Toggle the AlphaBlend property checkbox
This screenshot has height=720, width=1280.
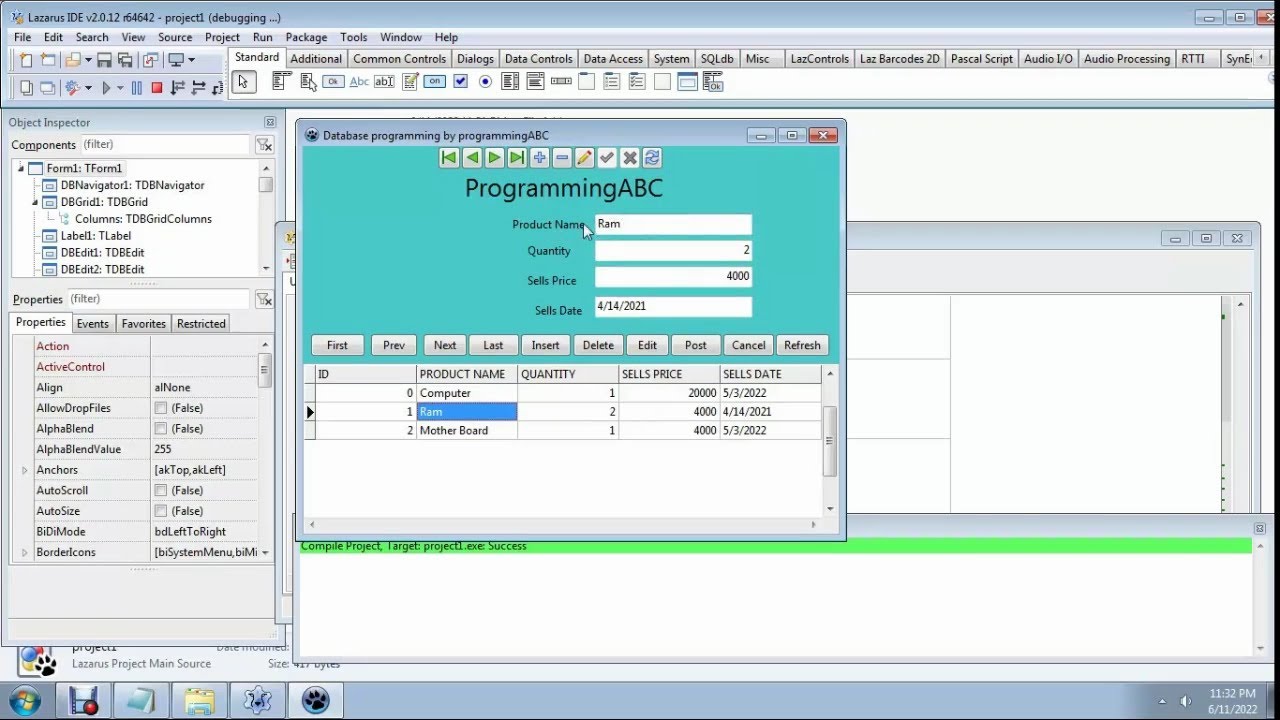coord(160,429)
